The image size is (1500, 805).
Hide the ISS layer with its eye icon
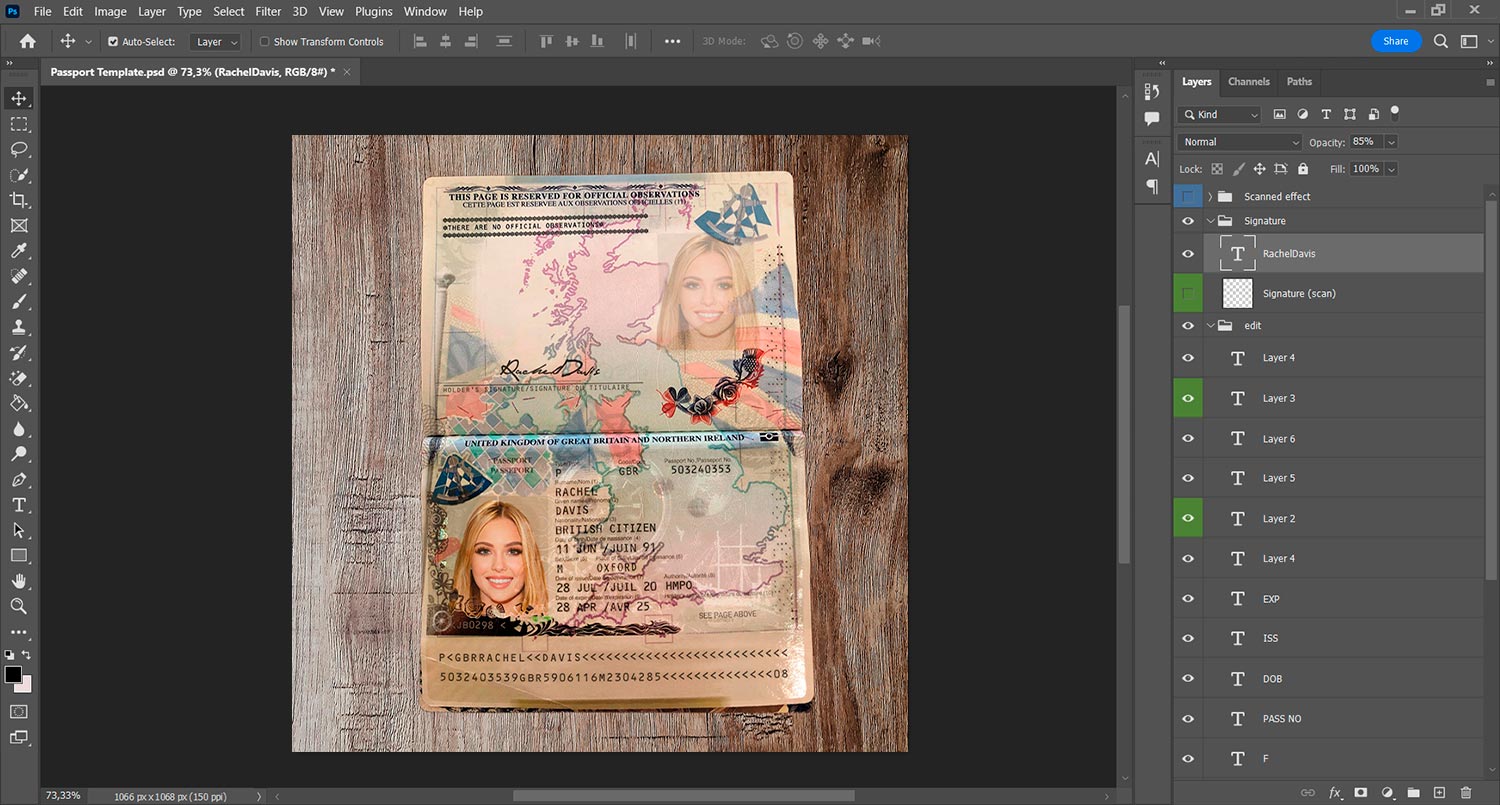point(1188,639)
